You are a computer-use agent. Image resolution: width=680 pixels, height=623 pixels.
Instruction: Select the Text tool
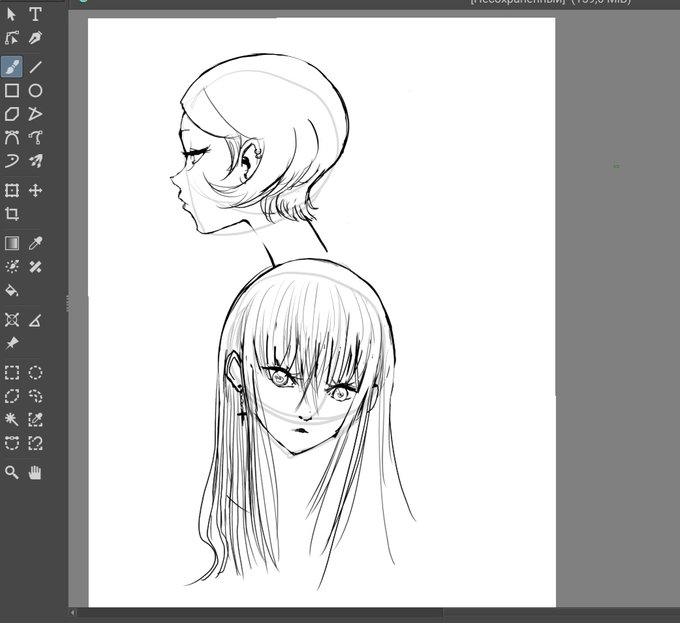35,15
